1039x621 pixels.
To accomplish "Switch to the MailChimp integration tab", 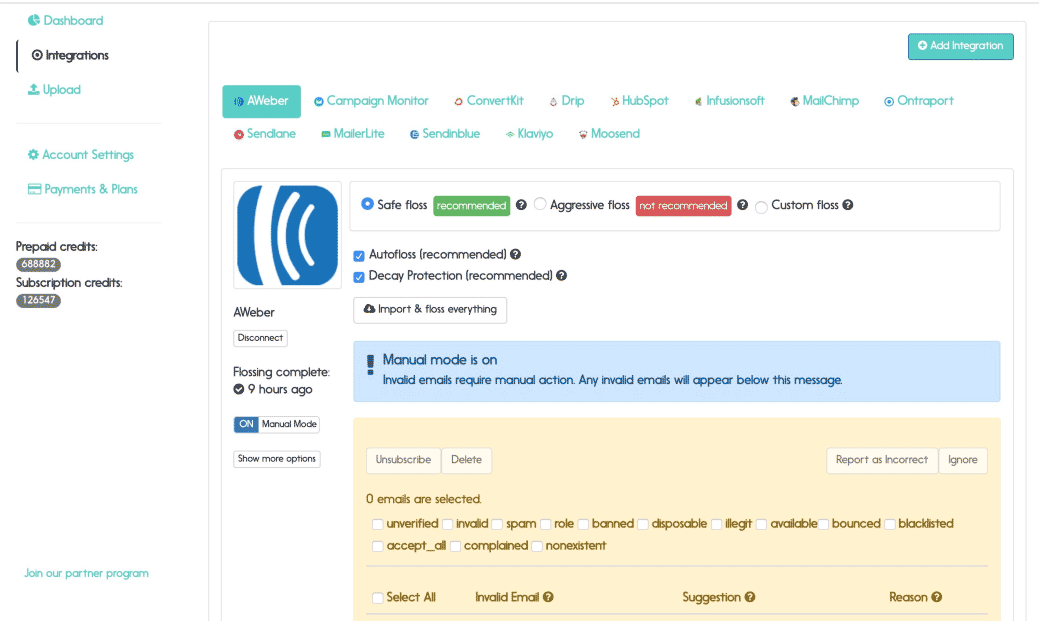I will pyautogui.click(x=824, y=101).
